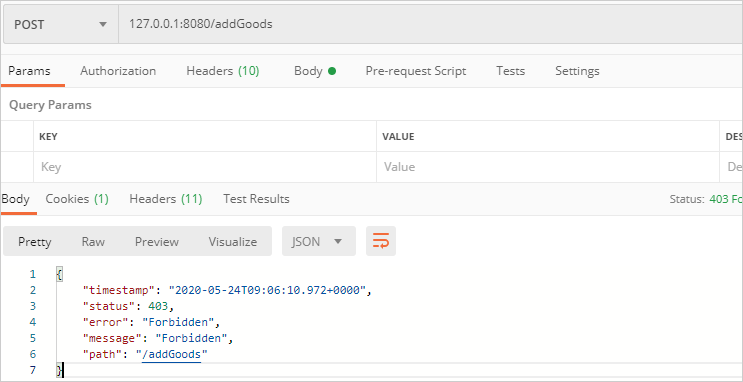Click the "error" key in response JSON

coord(106,322)
